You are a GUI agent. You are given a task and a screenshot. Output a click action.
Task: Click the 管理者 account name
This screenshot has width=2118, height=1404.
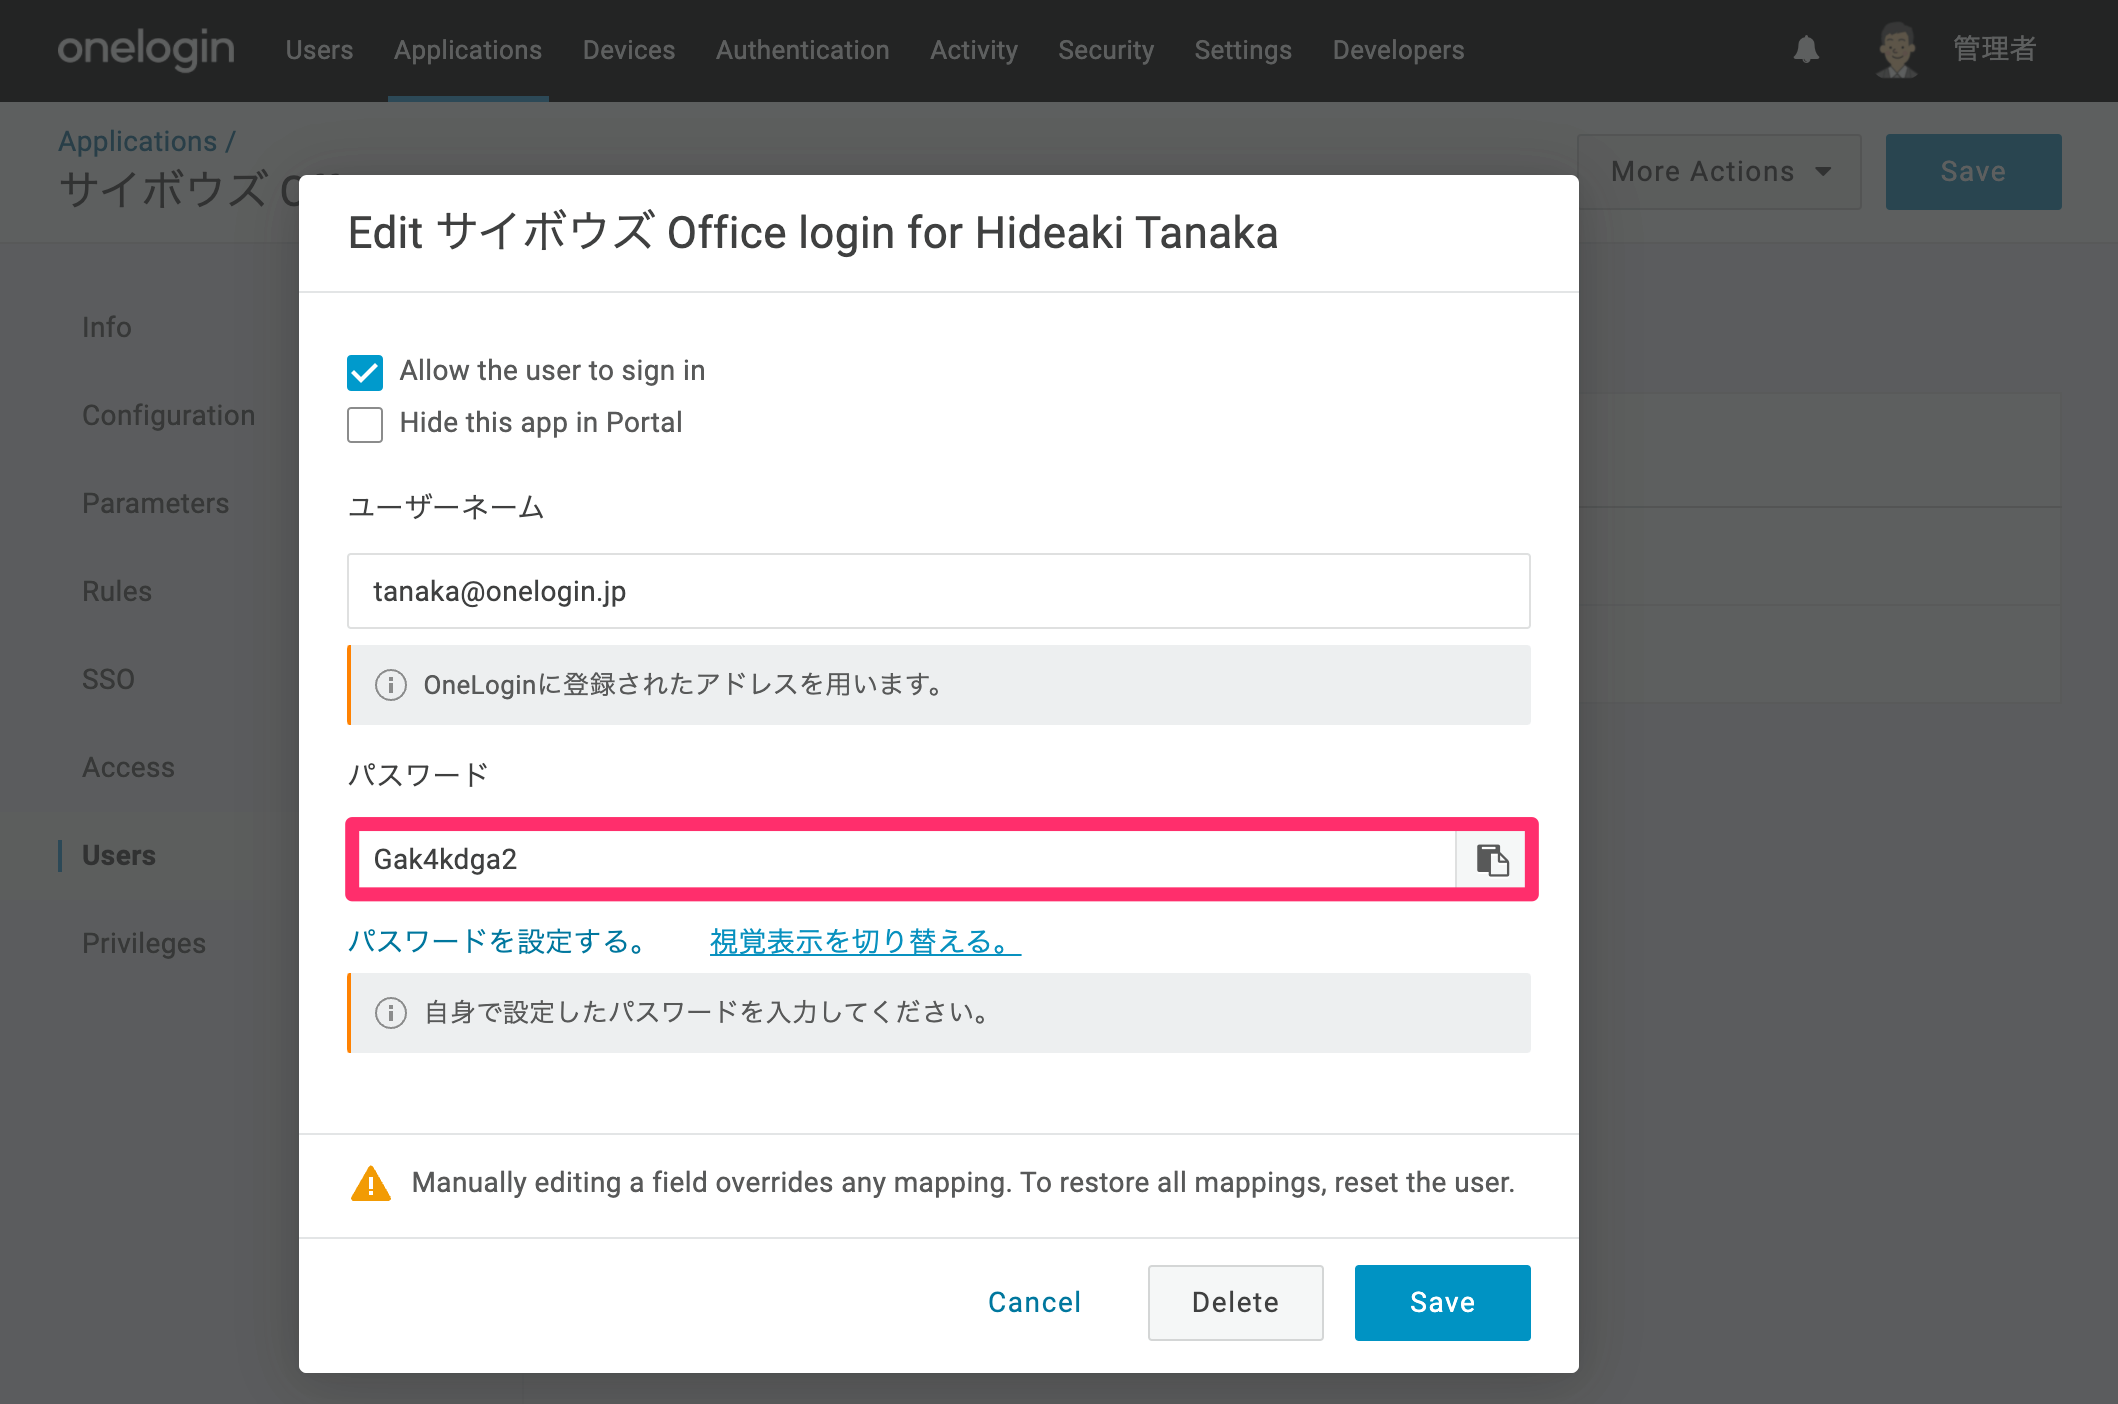pyautogui.click(x=1995, y=49)
